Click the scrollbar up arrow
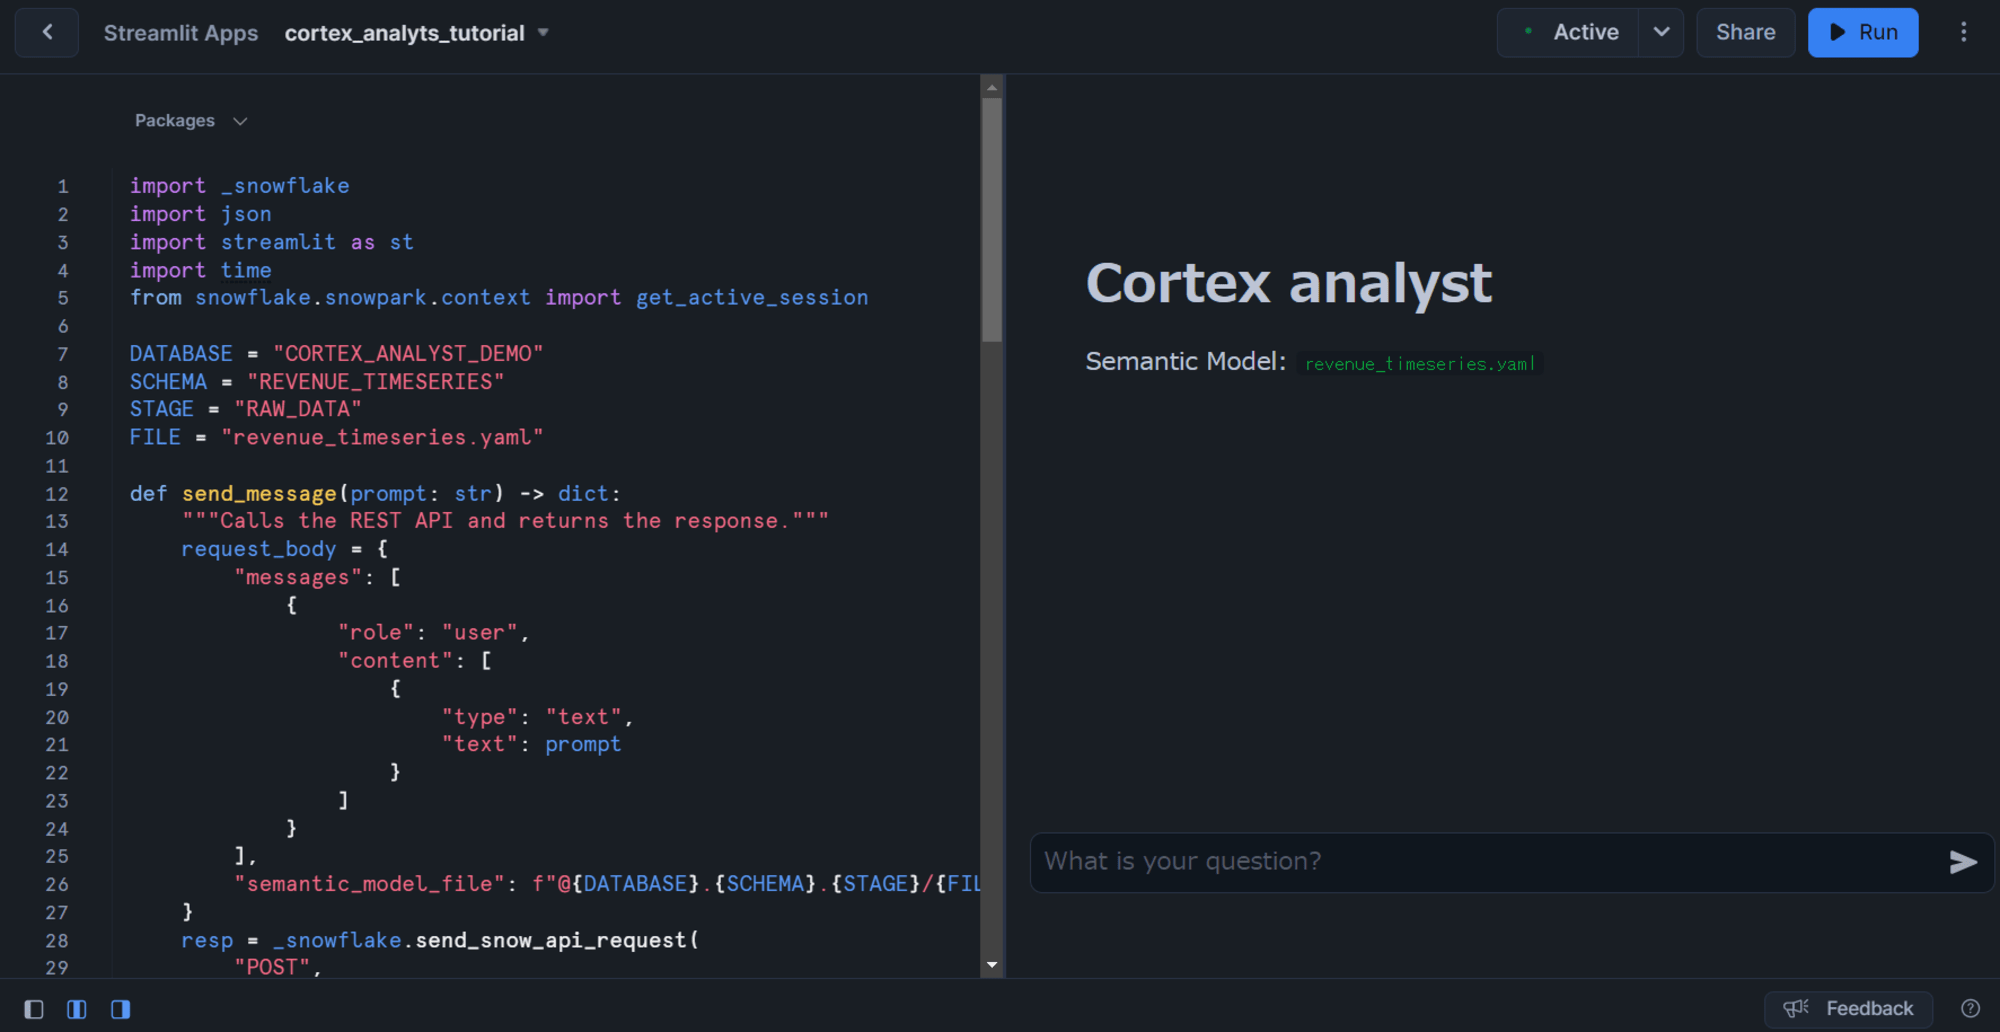This screenshot has height=1032, width=2000. pyautogui.click(x=992, y=87)
